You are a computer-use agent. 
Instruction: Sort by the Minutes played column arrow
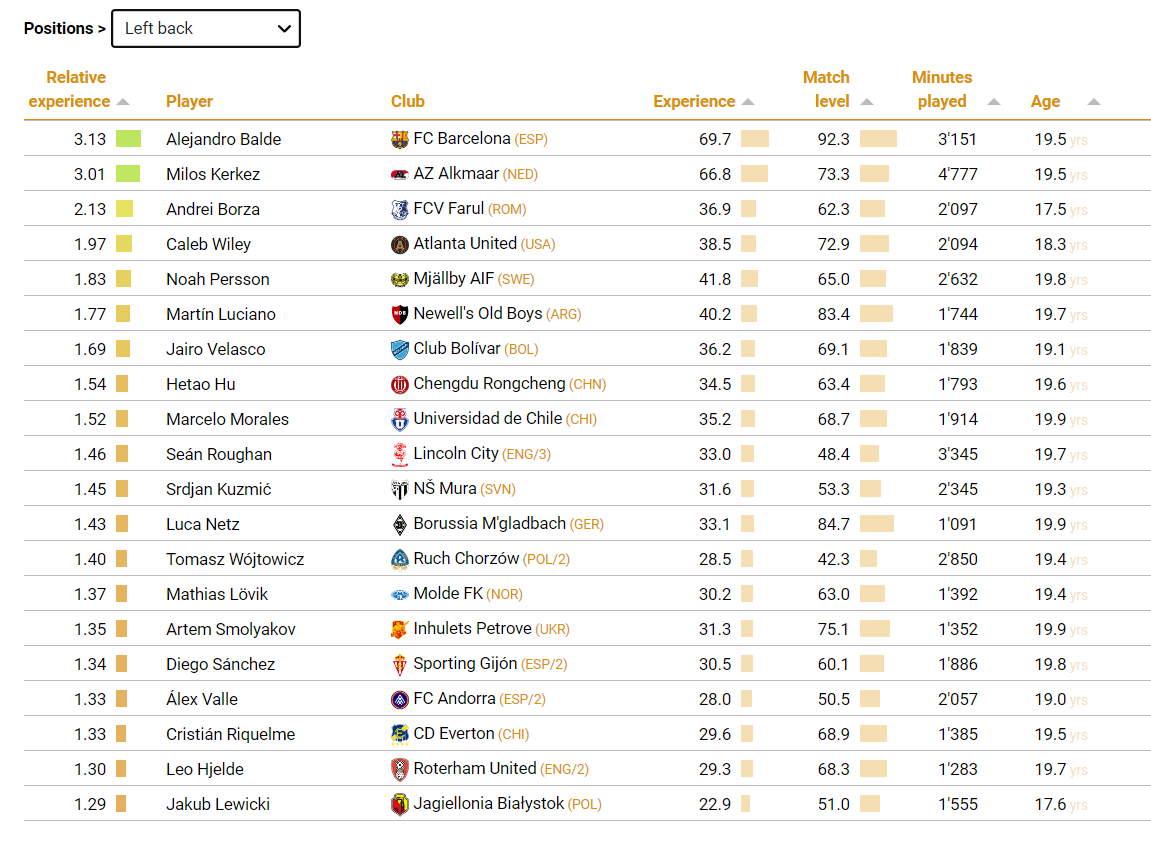(994, 102)
